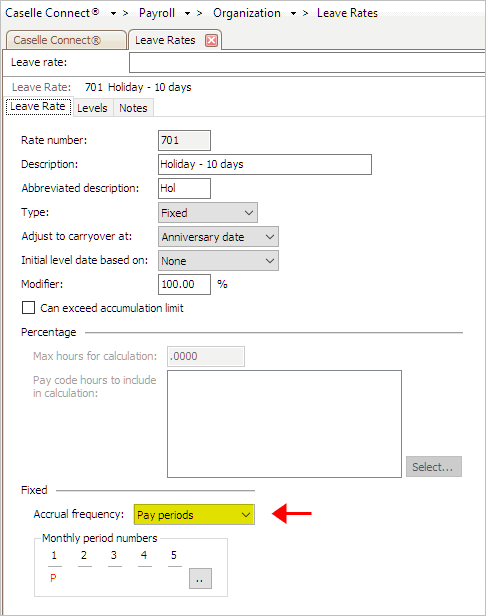The image size is (486, 616).
Task: Select the Leave Rate sub-tab
Action: pyautogui.click(x=38, y=107)
